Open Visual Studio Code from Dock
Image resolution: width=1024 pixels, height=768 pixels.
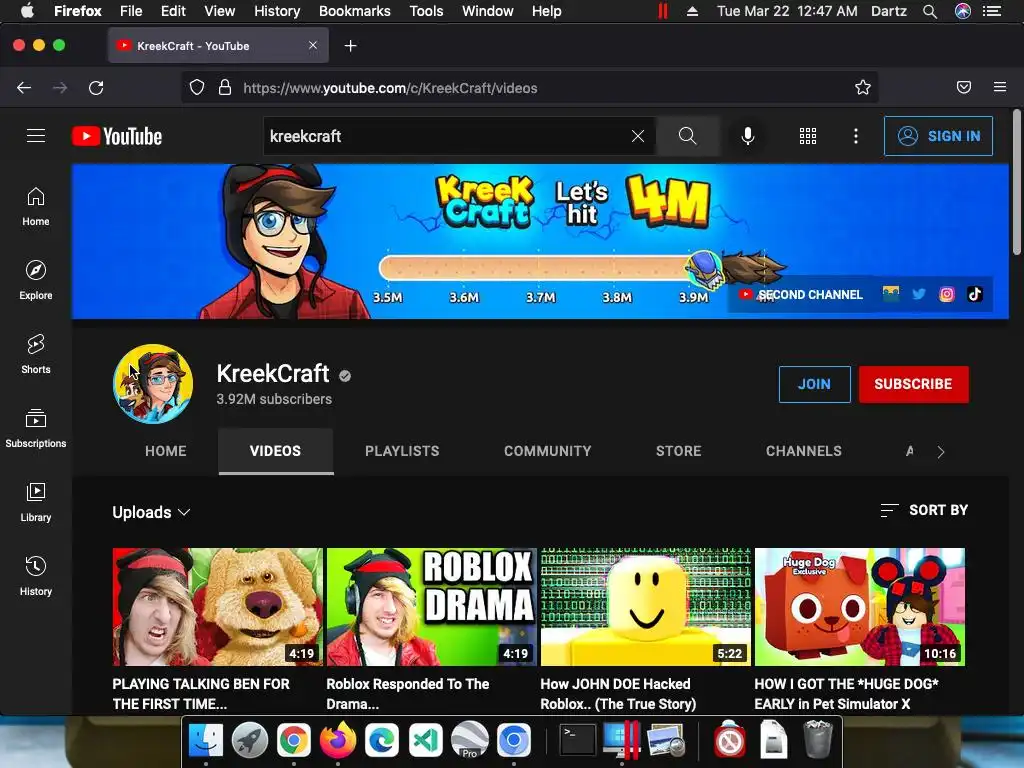click(x=426, y=741)
